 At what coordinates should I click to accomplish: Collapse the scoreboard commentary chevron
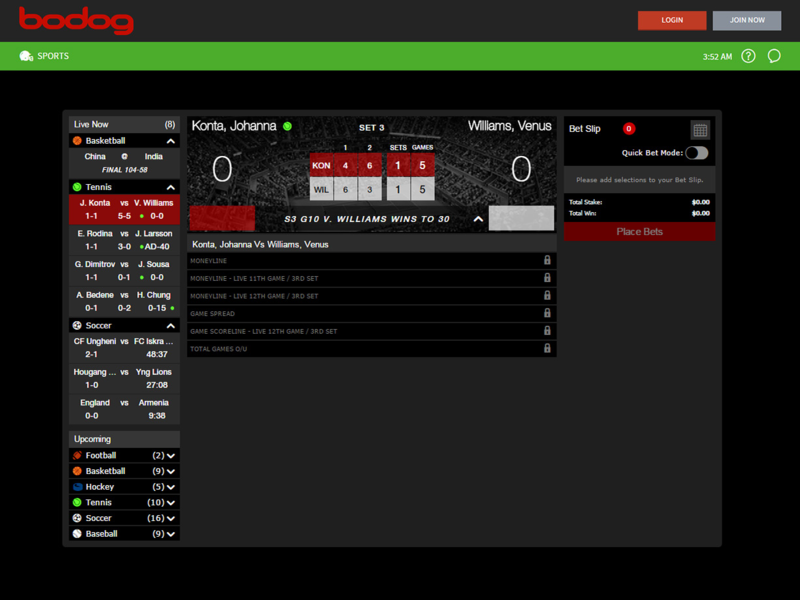tap(478, 219)
